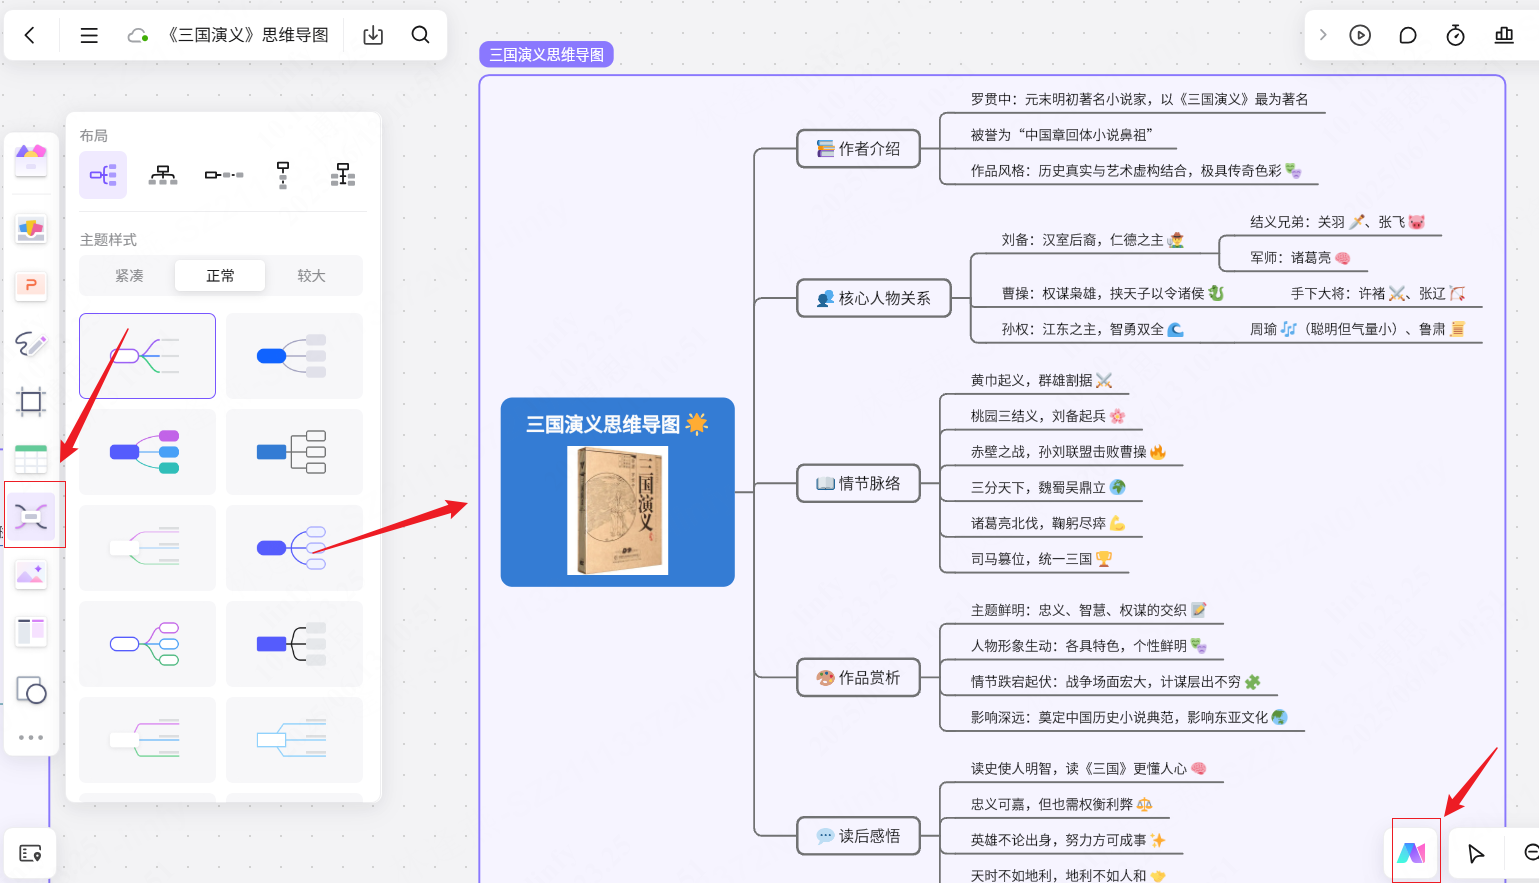This screenshot has width=1539, height=883.
Task: Select the 三国演义思维导图 frame label
Action: pyautogui.click(x=546, y=55)
